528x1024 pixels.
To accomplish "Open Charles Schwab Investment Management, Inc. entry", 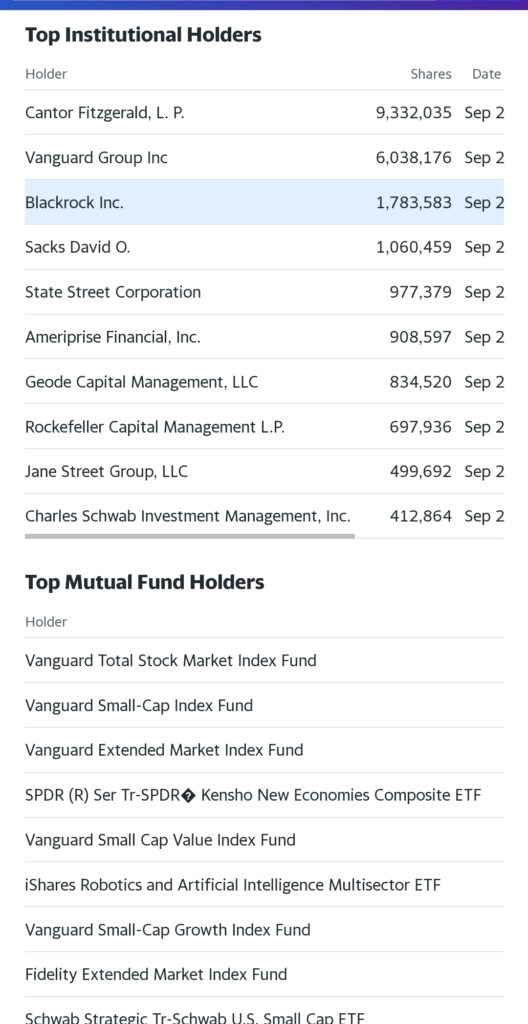I will pyautogui.click(x=264, y=517).
